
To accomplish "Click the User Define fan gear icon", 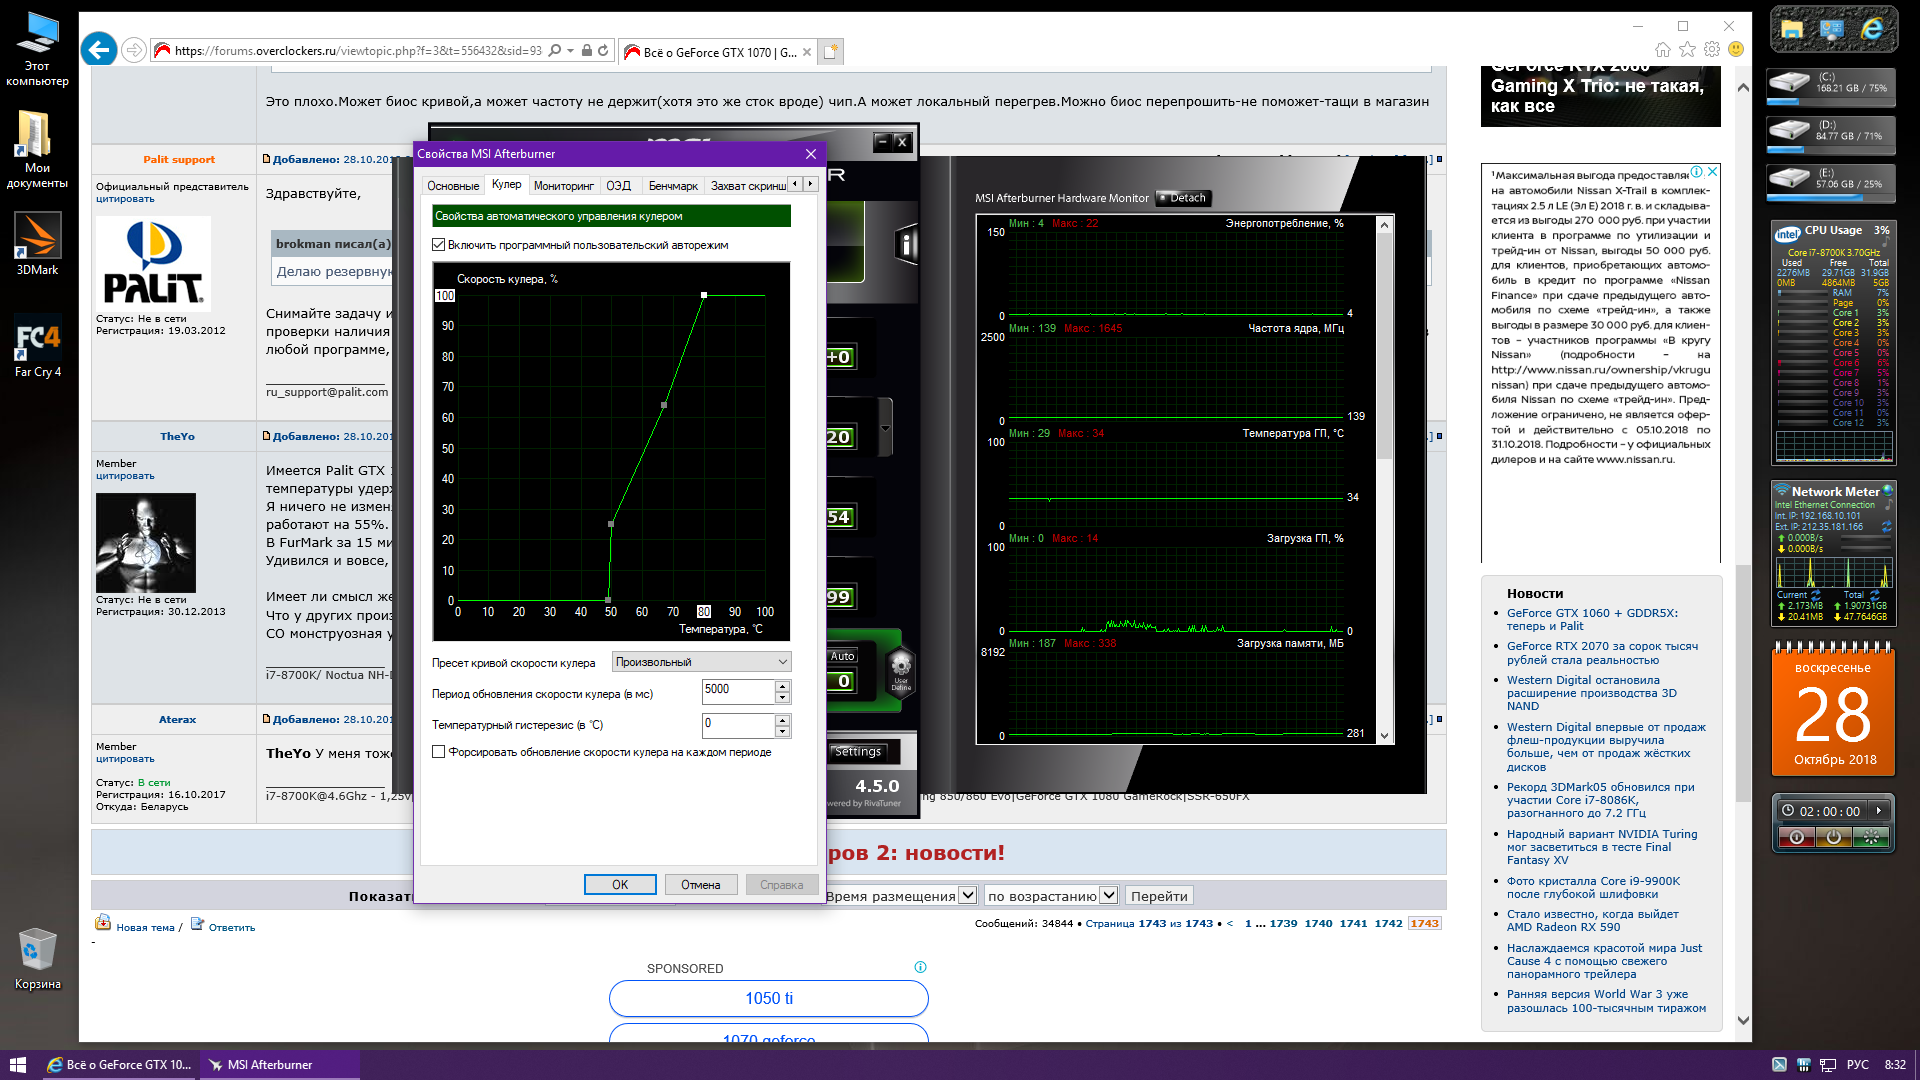I will (x=900, y=668).
